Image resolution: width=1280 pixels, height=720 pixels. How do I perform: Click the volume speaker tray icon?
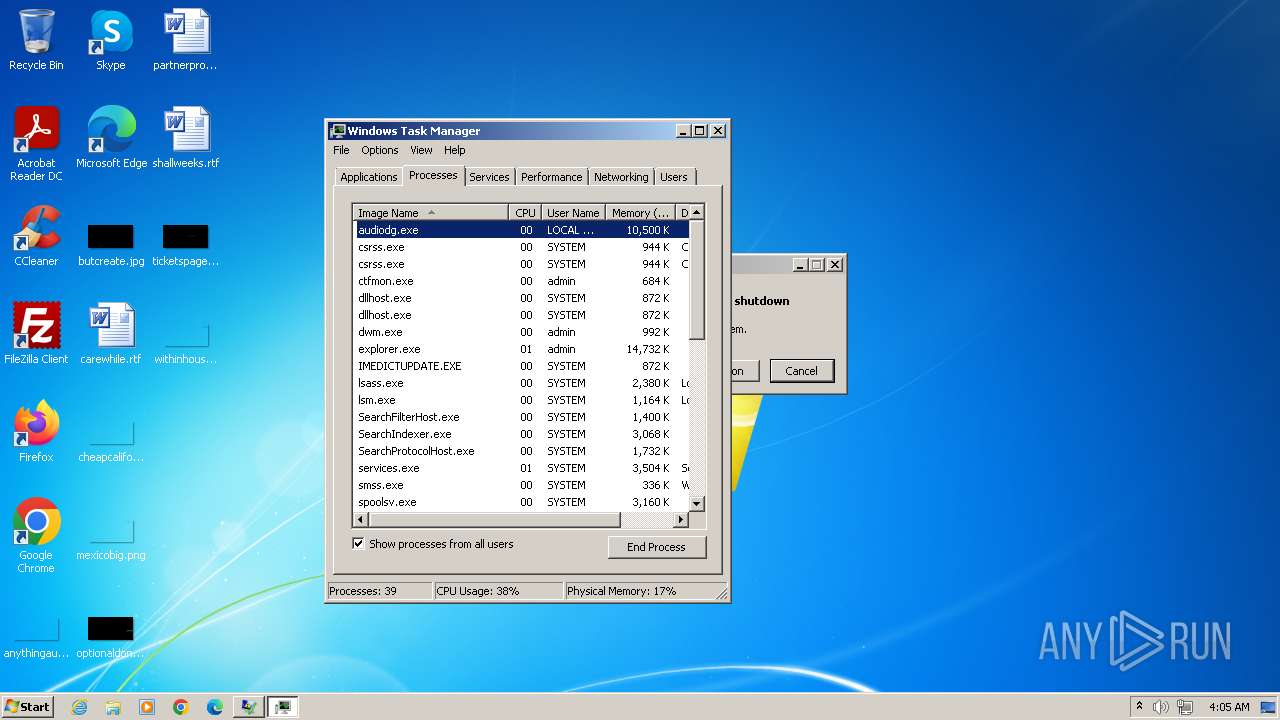coord(1161,707)
